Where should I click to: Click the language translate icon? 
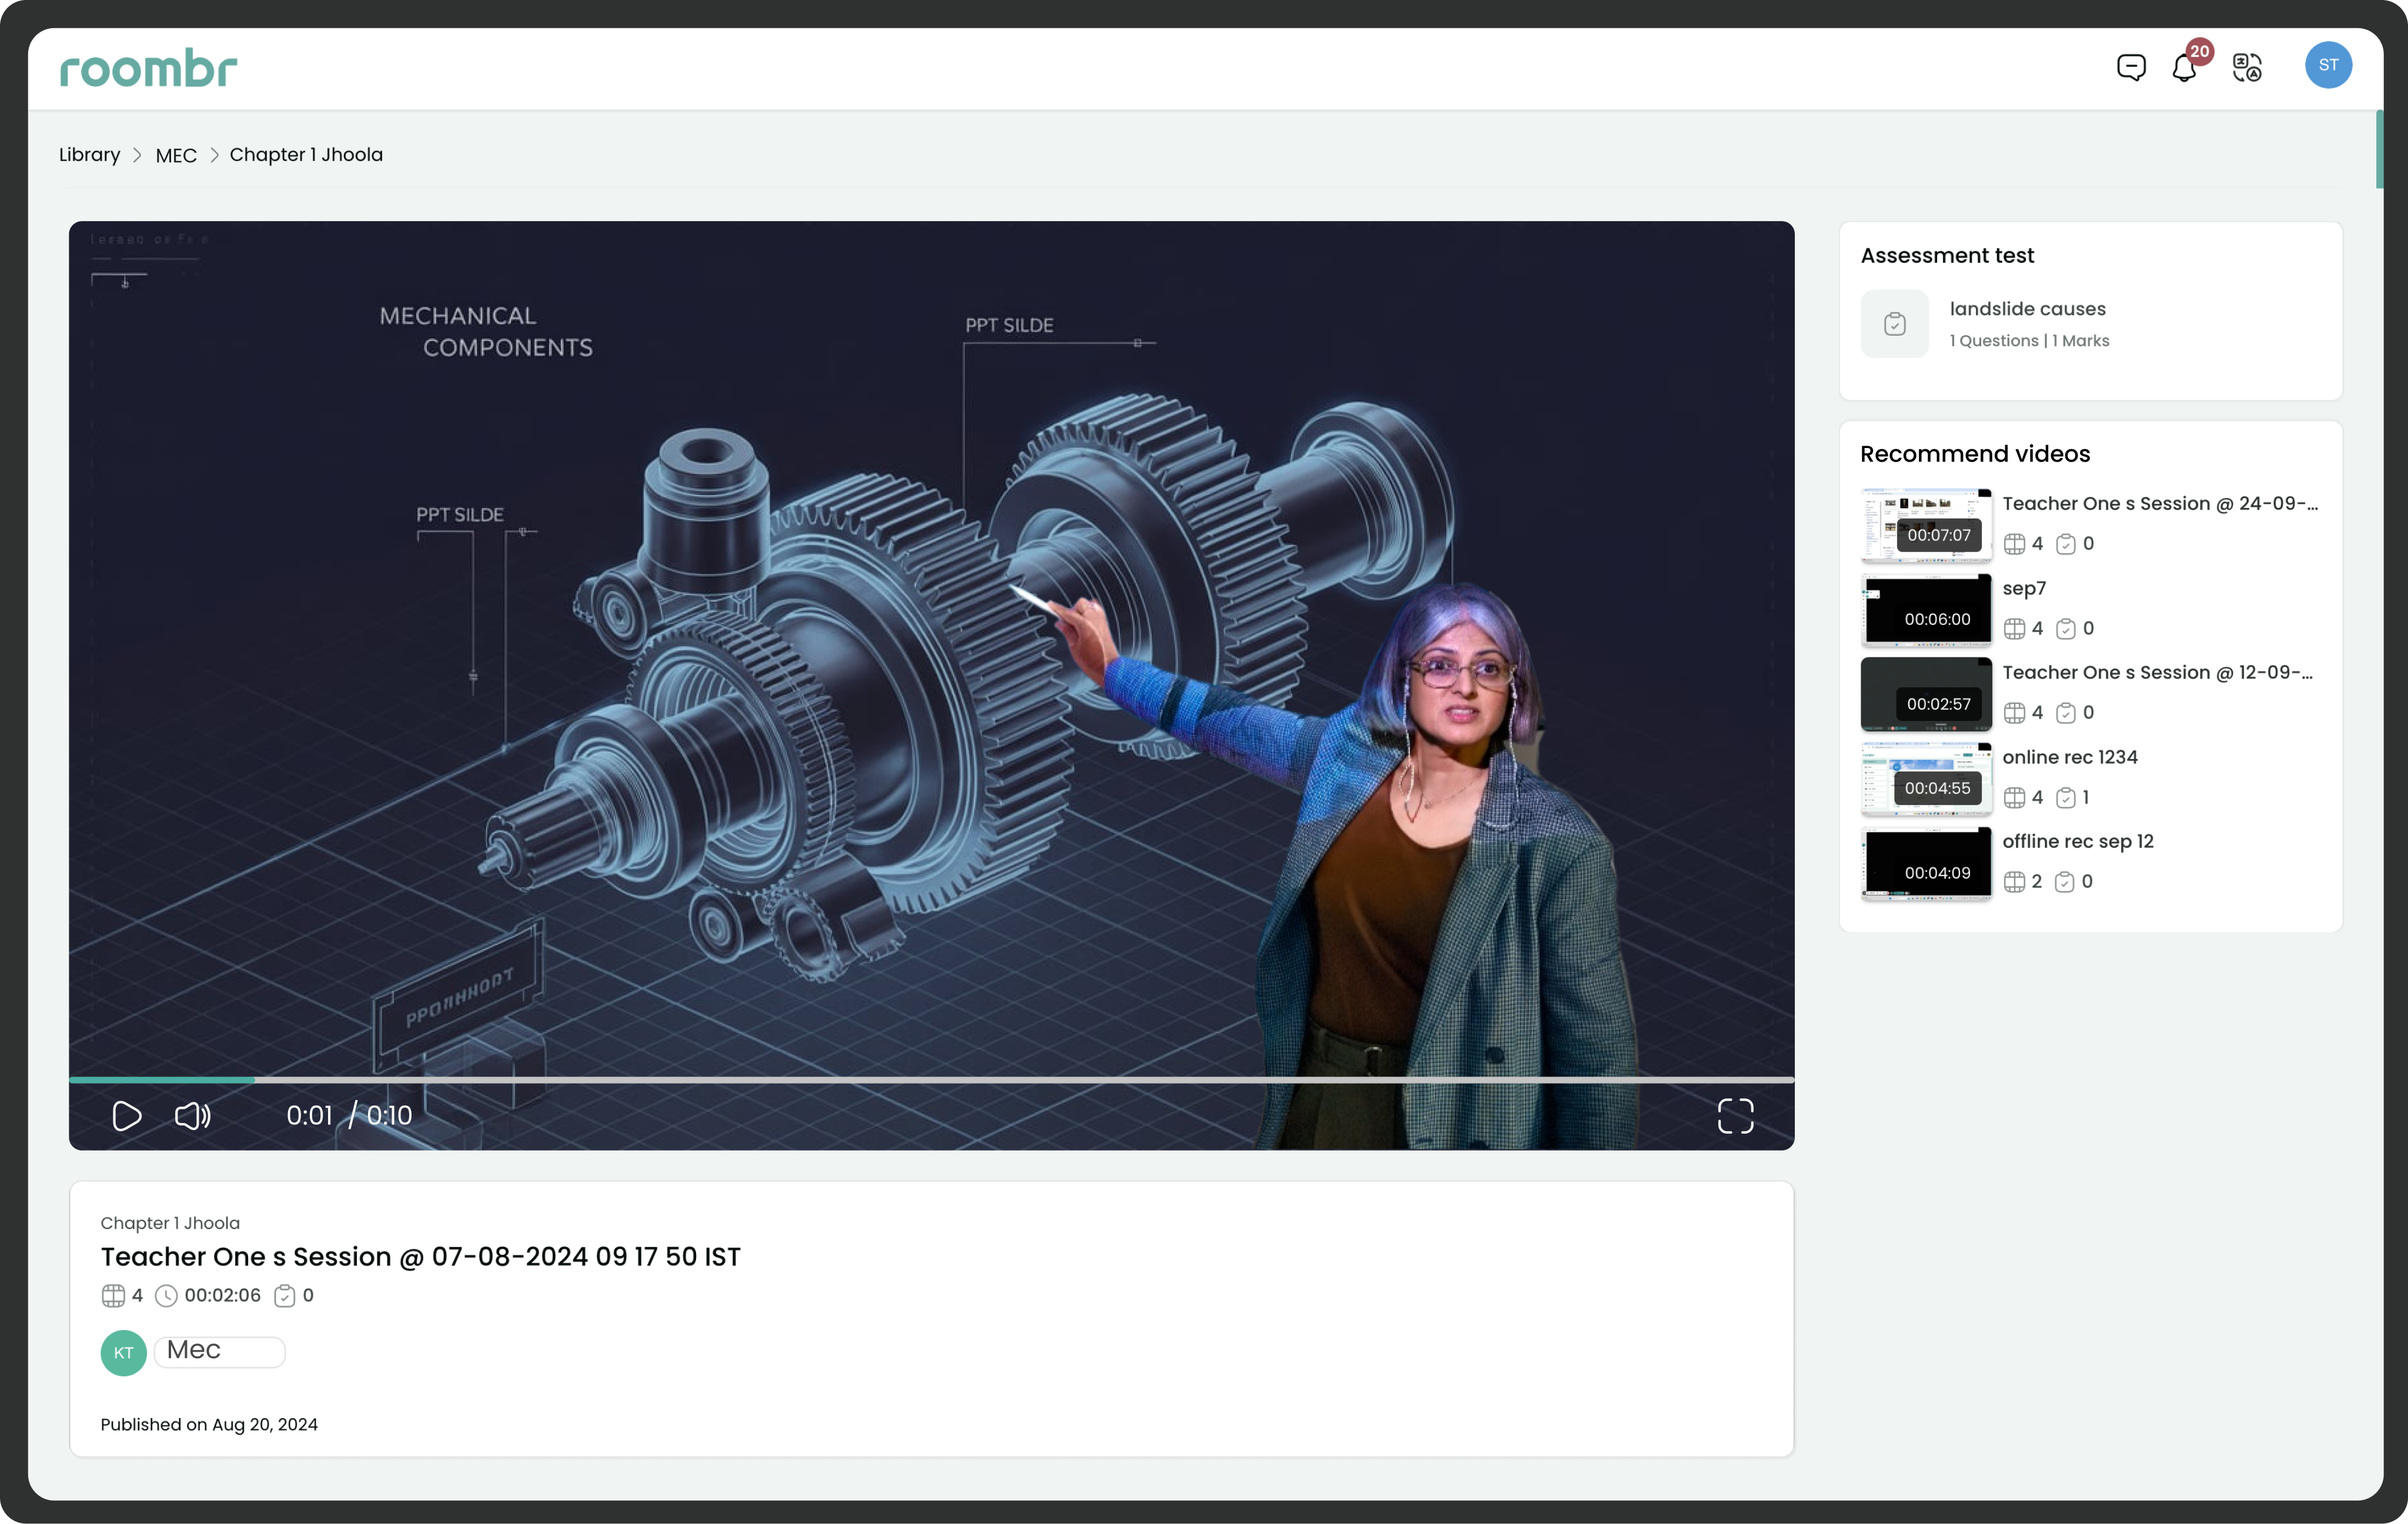tap(2247, 67)
